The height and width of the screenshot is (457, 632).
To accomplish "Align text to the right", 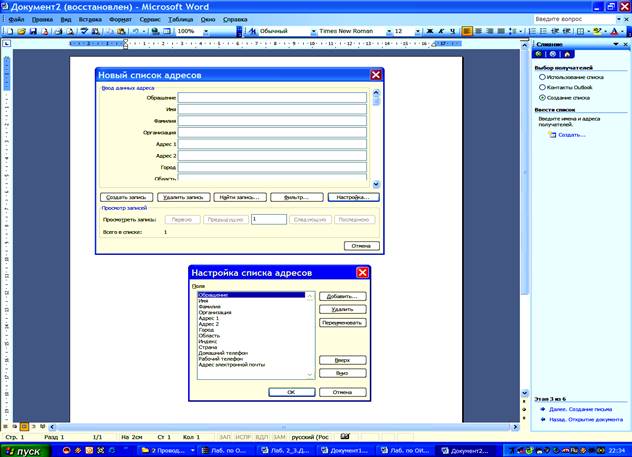I will (x=490, y=31).
